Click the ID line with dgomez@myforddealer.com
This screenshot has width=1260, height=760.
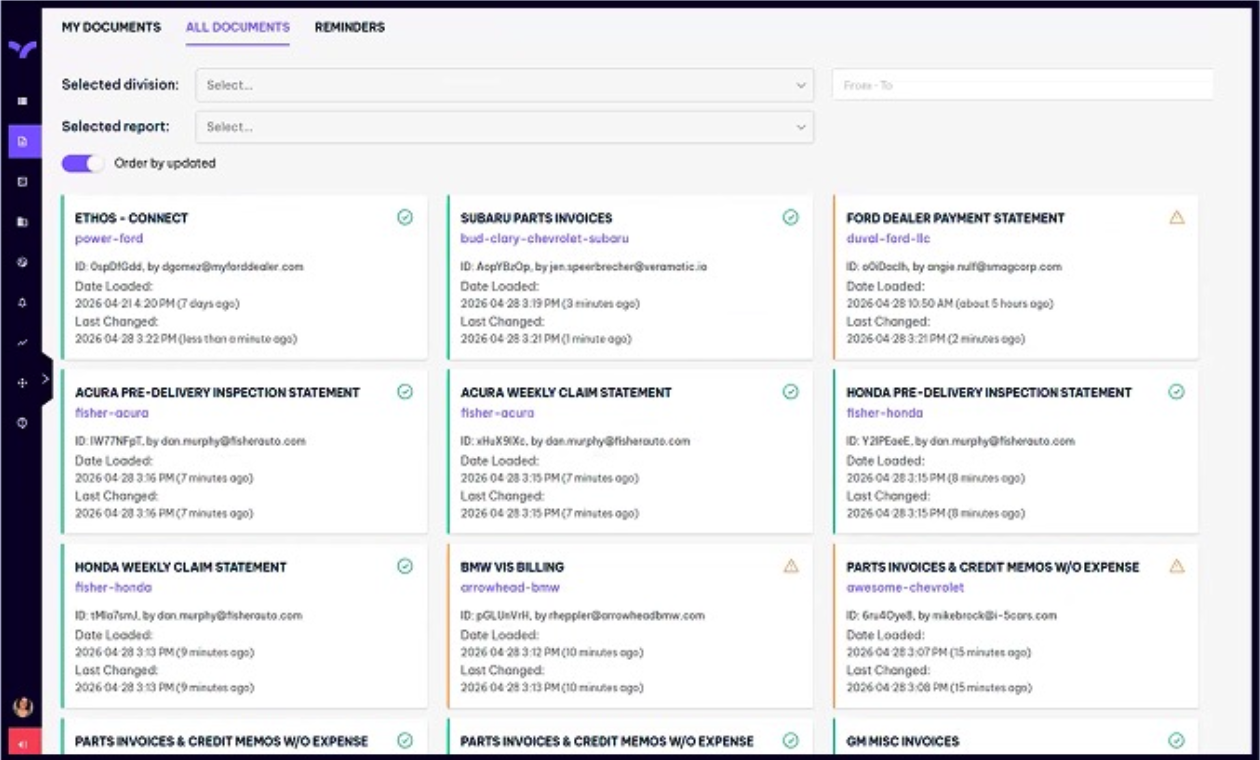click(x=189, y=267)
